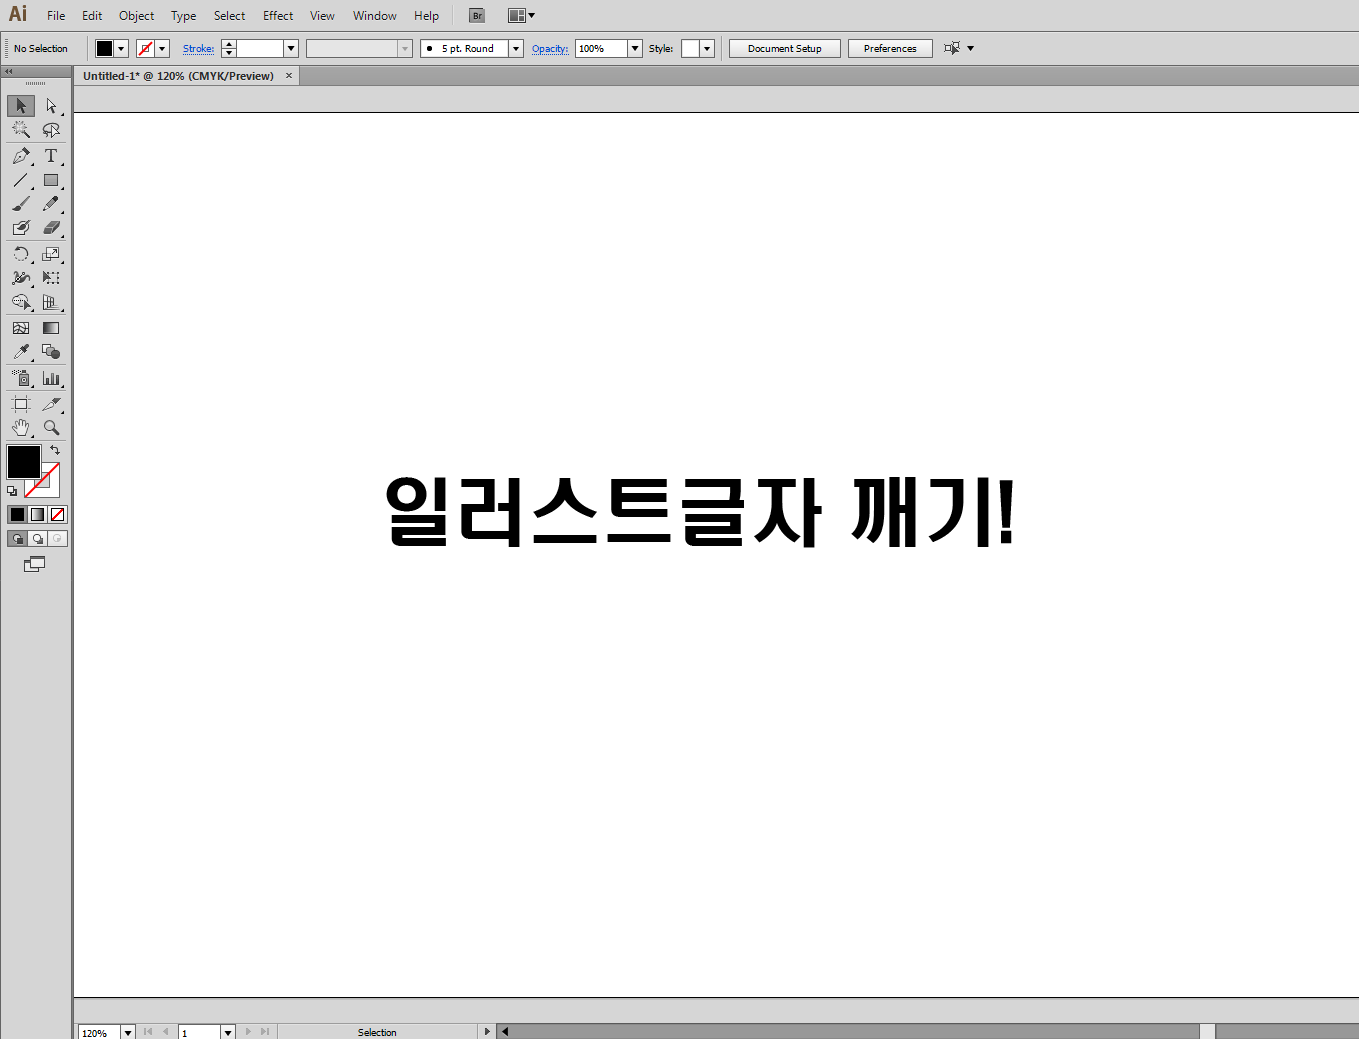Select the Line Segment tool

point(21,181)
